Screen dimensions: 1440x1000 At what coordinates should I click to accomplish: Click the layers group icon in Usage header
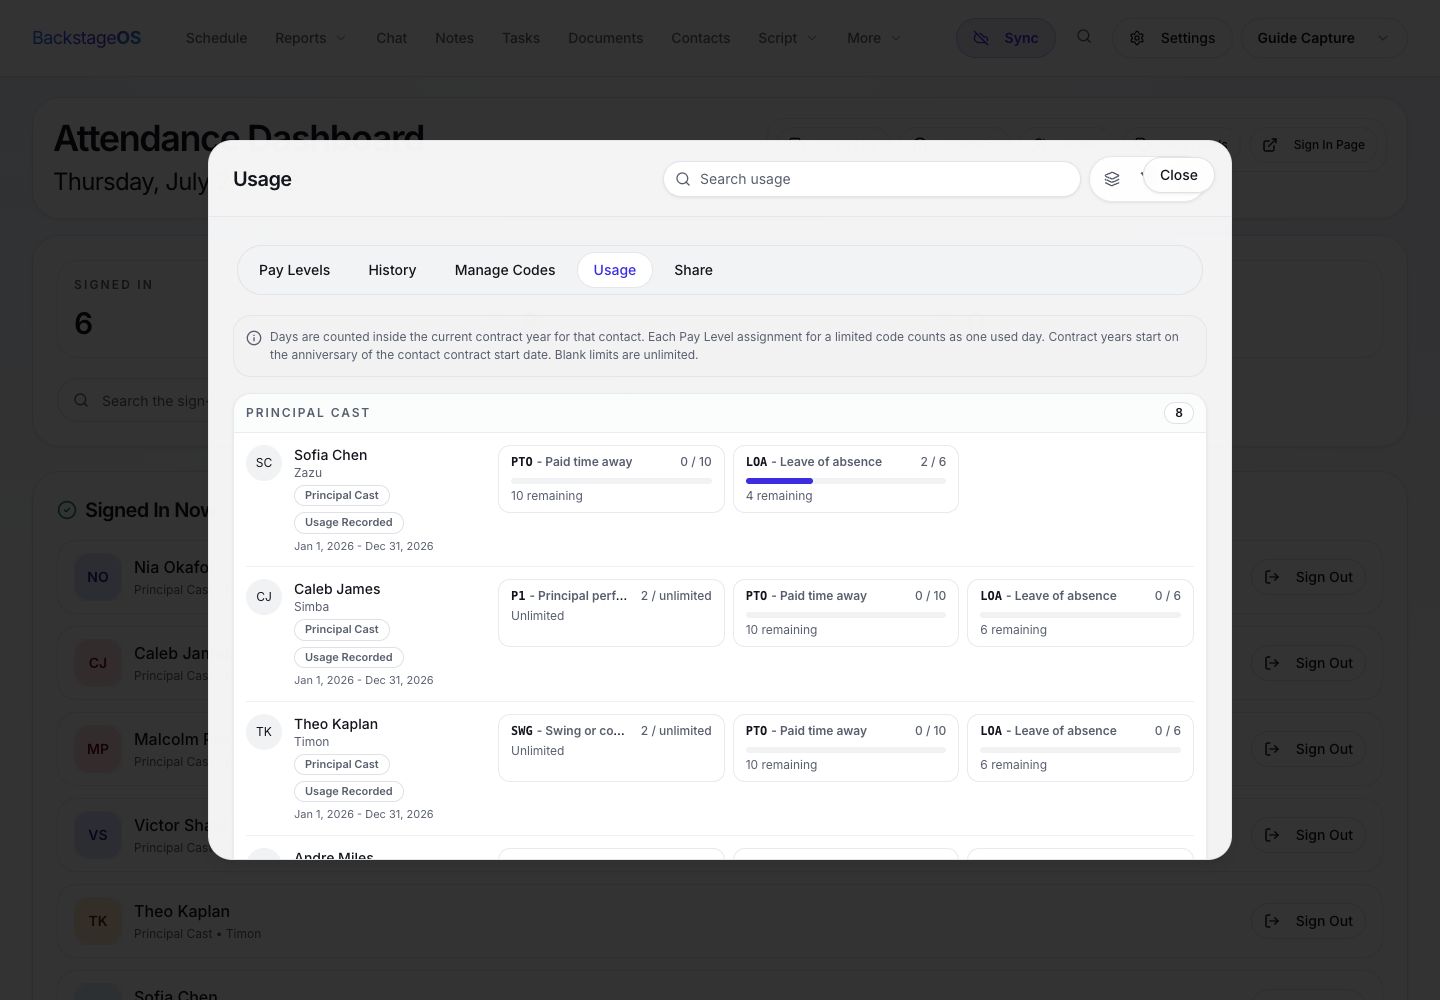(1112, 179)
